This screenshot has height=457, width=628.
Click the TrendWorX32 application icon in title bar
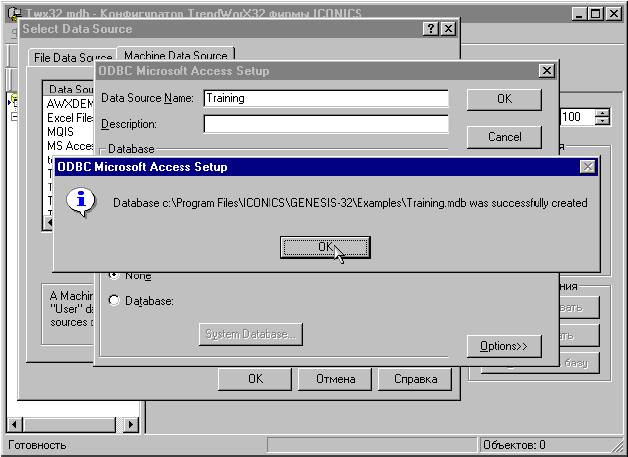[14, 14]
